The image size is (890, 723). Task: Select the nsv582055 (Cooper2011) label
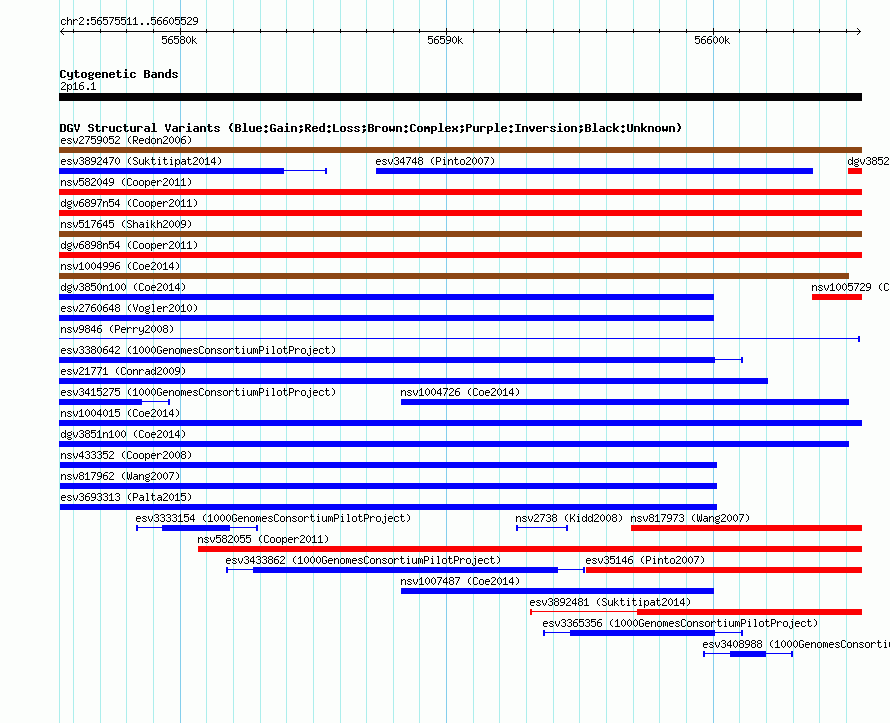point(263,539)
